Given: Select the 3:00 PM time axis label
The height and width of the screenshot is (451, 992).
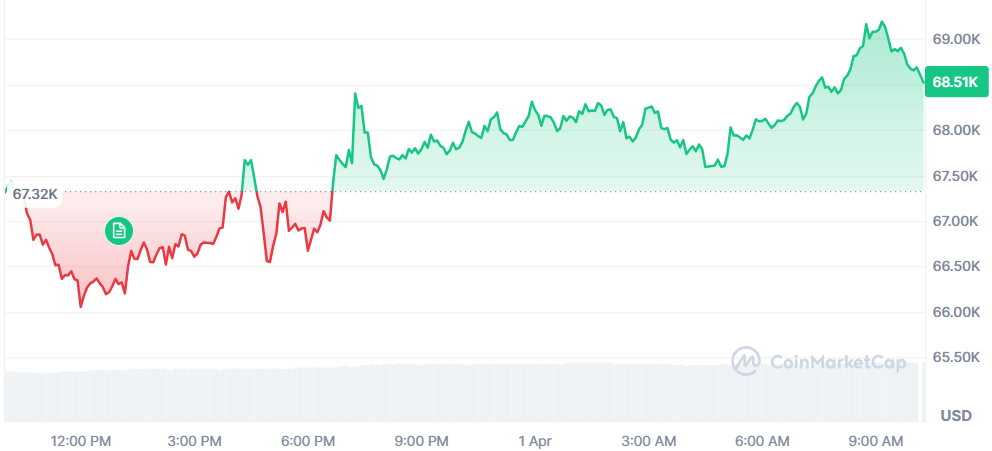Looking at the screenshot, I should point(195,440).
